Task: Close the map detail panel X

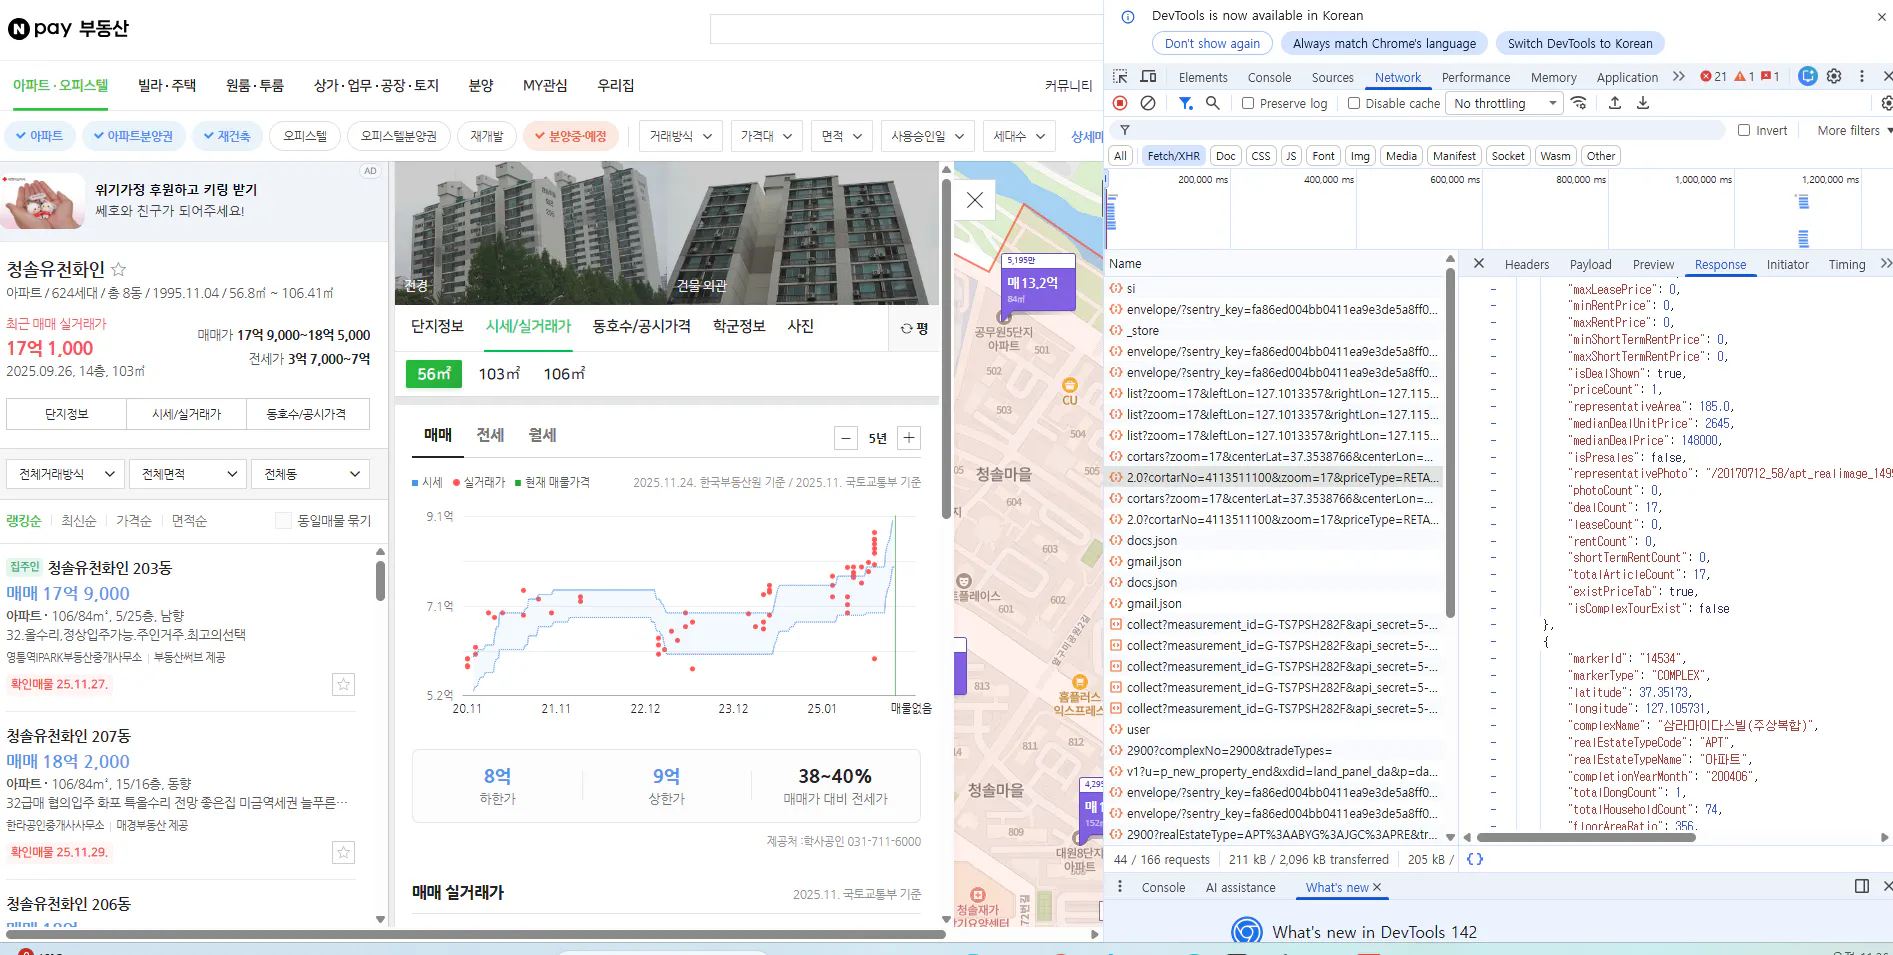Action: [975, 200]
